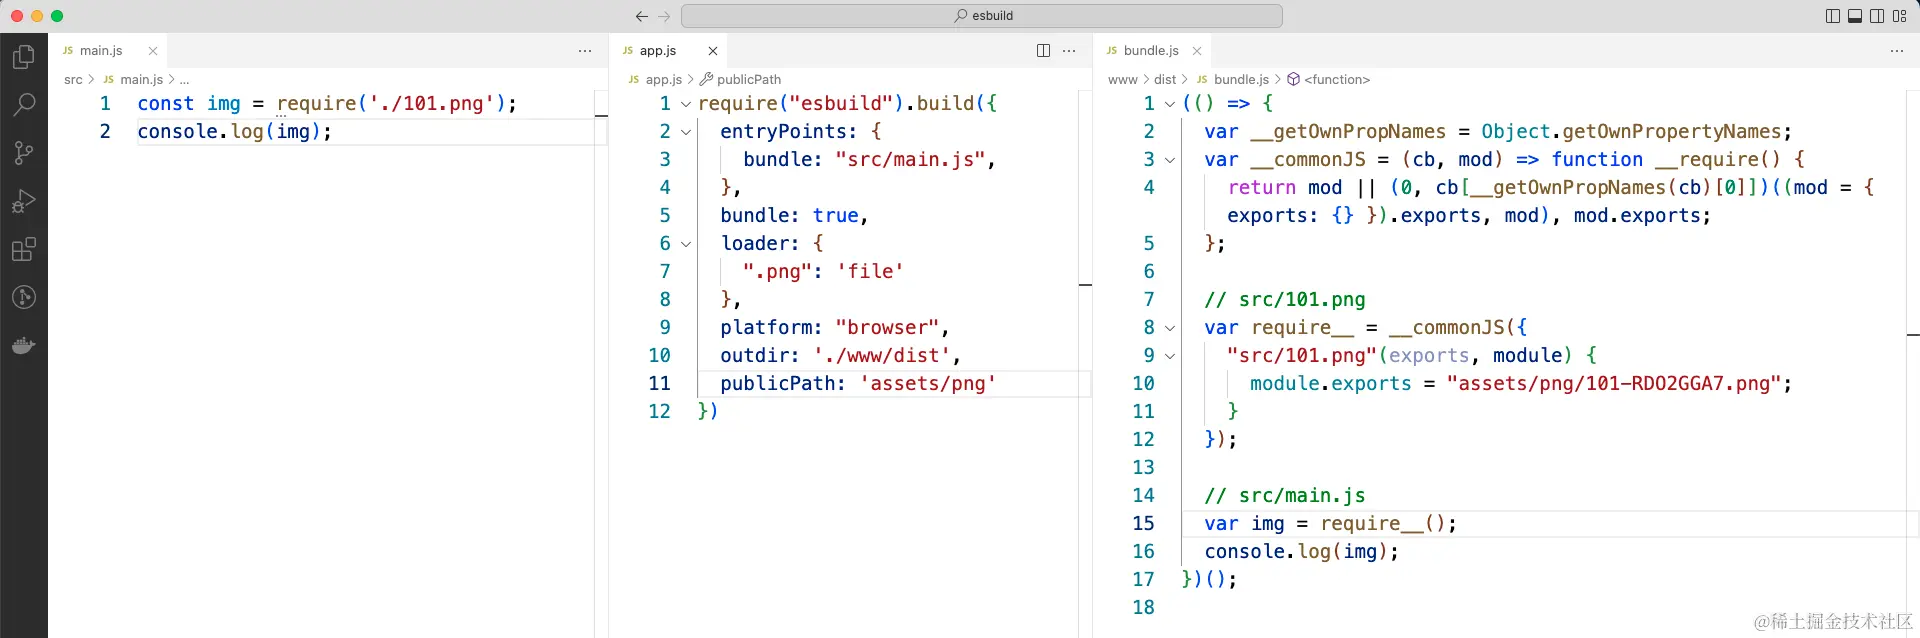The image size is (1920, 638).
Task: Open Source Control view in activity bar
Action: pos(24,152)
